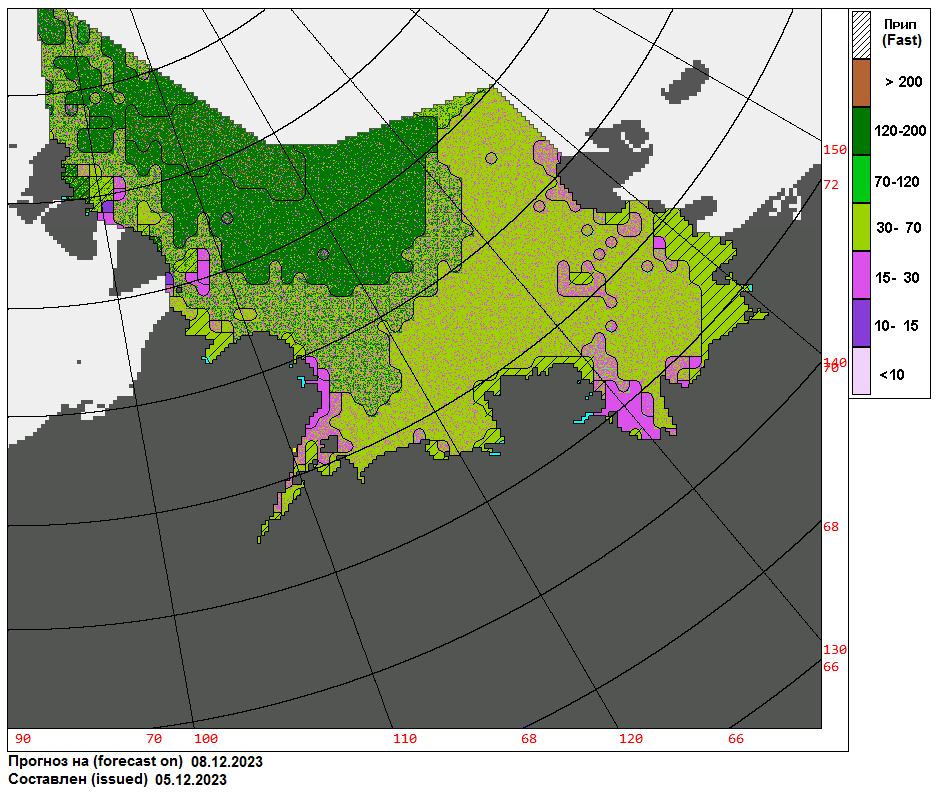Click the 'Прогноз на (forecast on)' caption
The width and height of the screenshot is (940, 795).
coord(95,761)
